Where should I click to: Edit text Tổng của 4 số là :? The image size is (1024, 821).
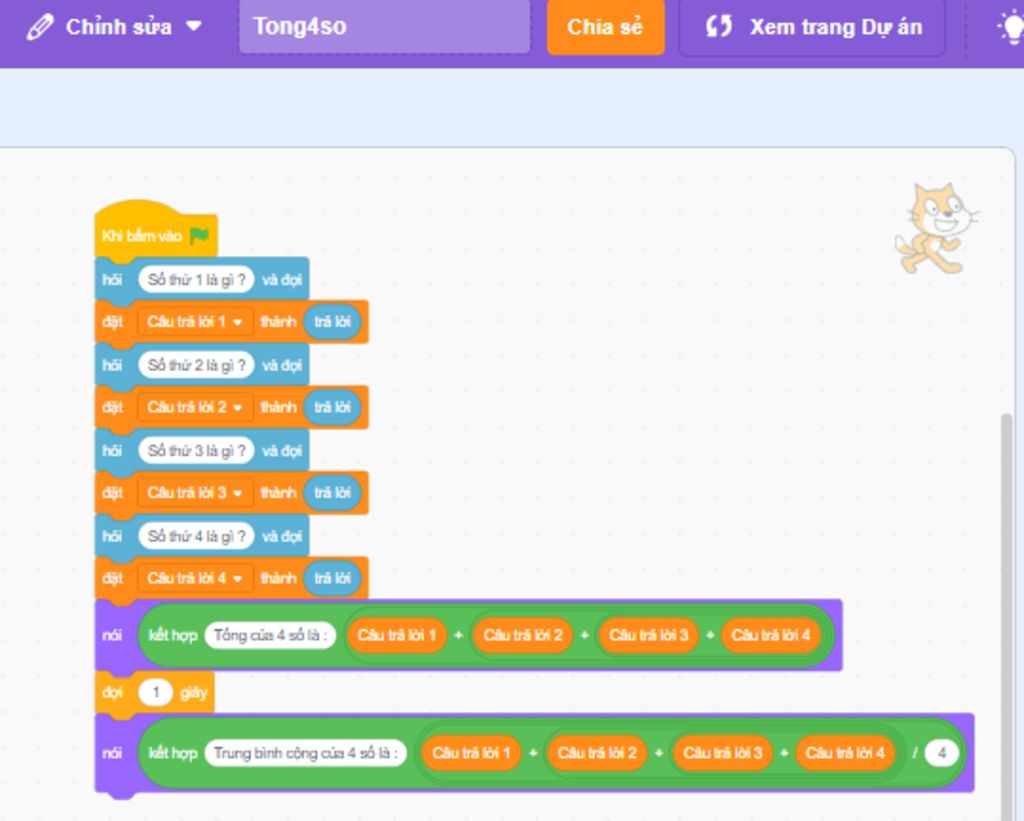[x=270, y=635]
